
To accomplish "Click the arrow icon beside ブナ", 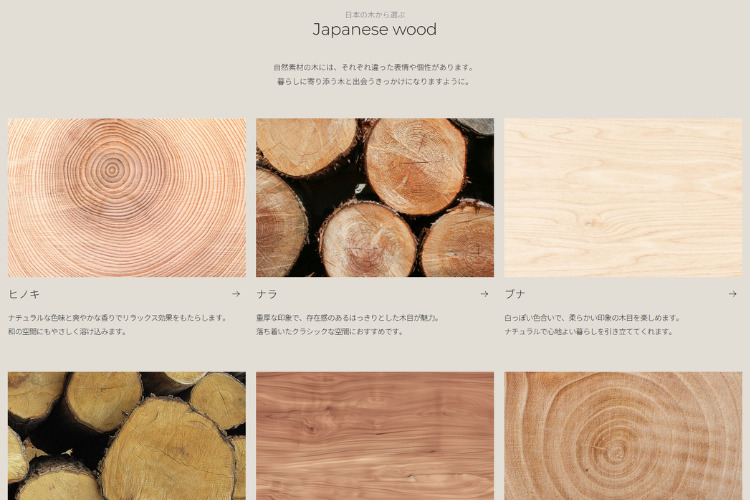I will coord(732,294).
